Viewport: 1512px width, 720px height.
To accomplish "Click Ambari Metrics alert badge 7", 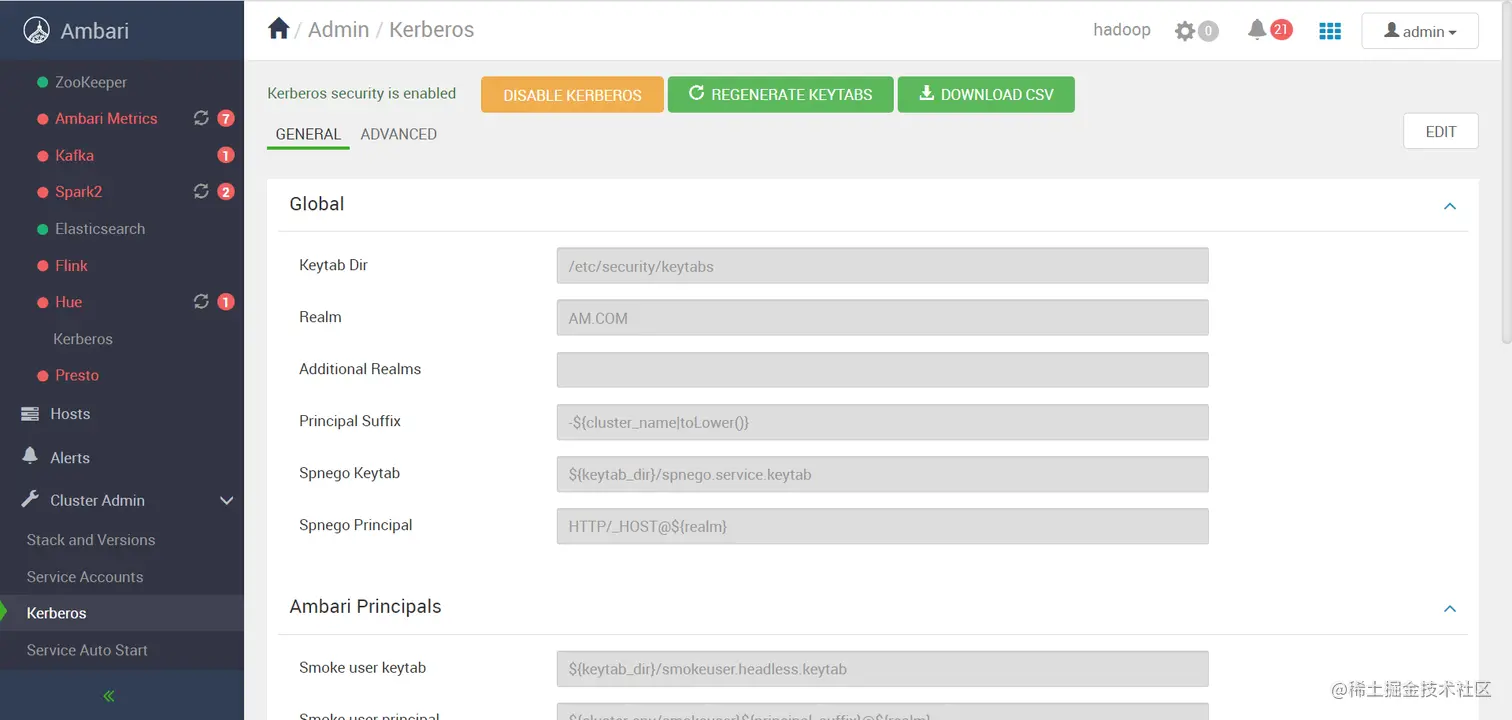I will pos(226,119).
